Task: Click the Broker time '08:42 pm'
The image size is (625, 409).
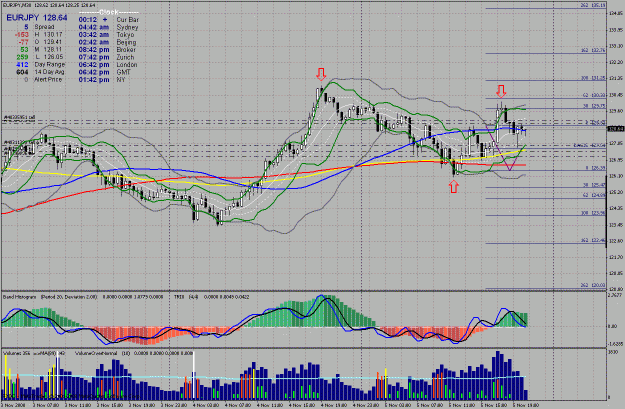Action: click(94, 49)
